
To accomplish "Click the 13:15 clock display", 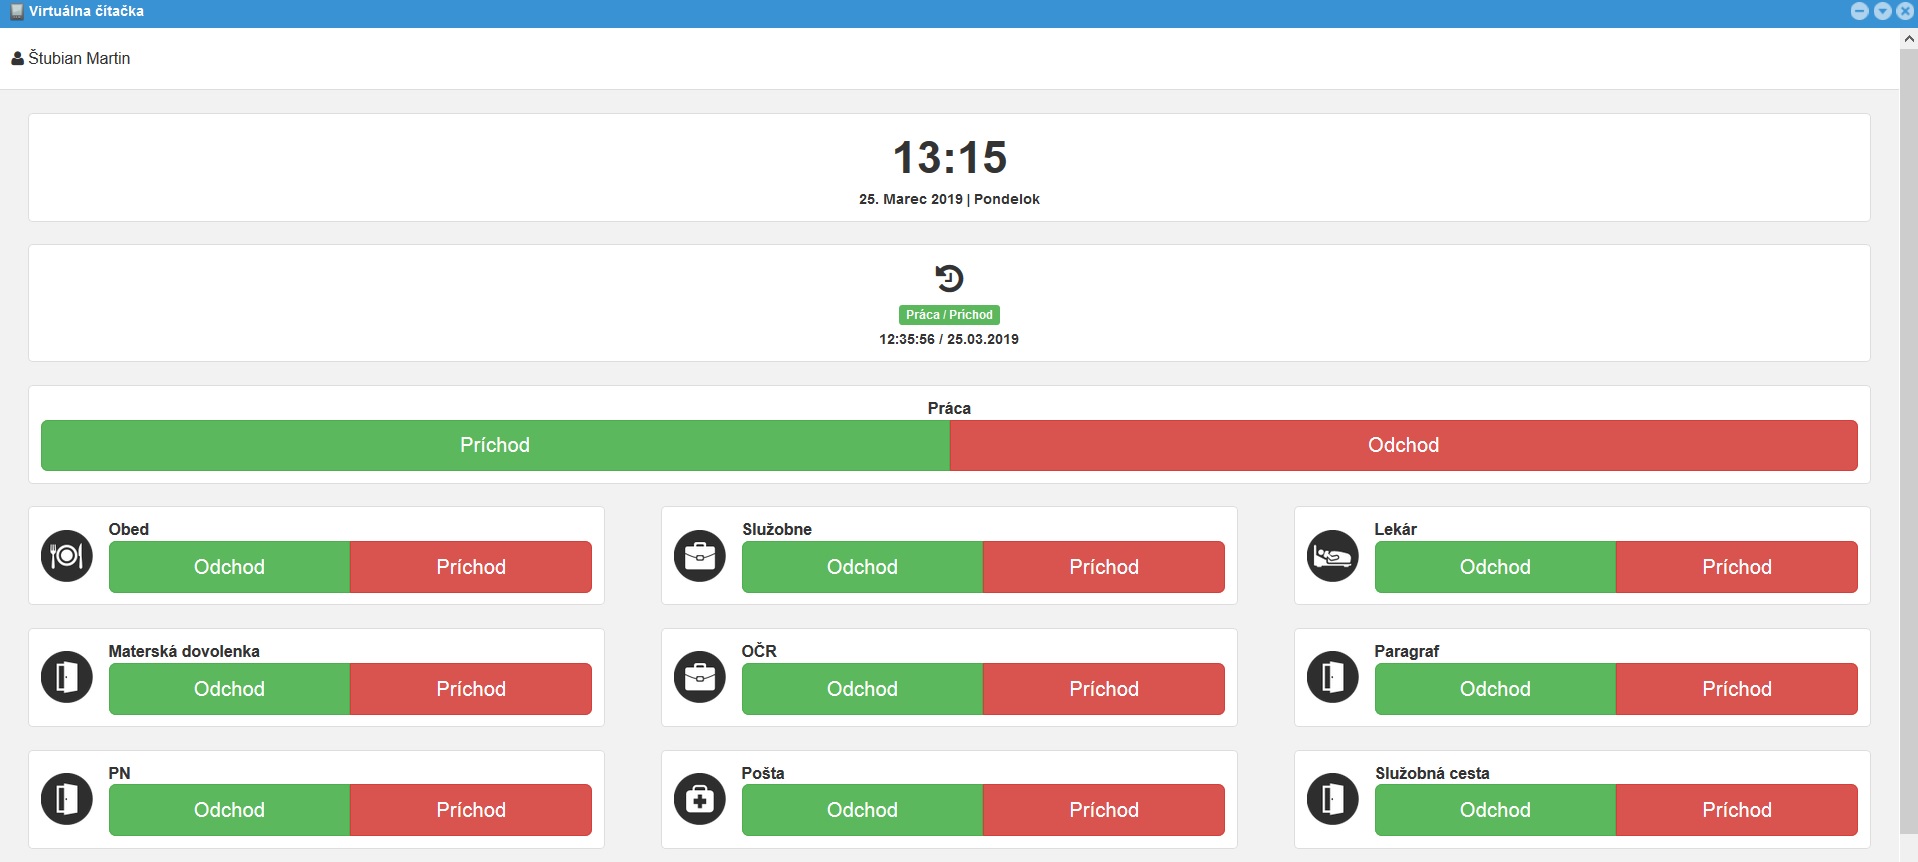I will coord(949,158).
